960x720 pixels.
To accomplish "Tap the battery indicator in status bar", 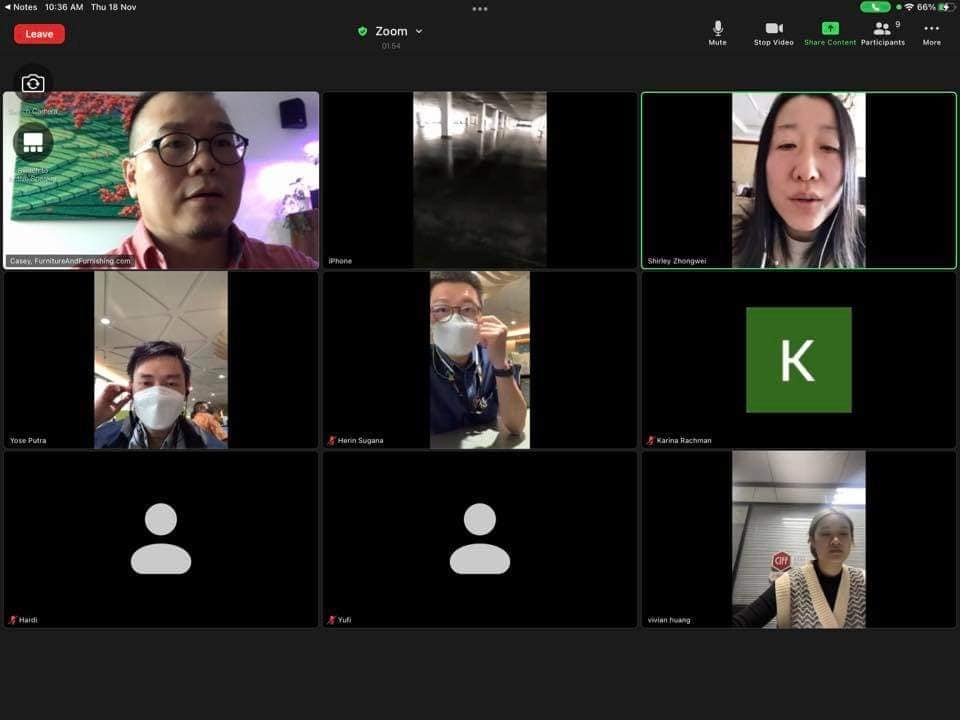I will (945, 7).
